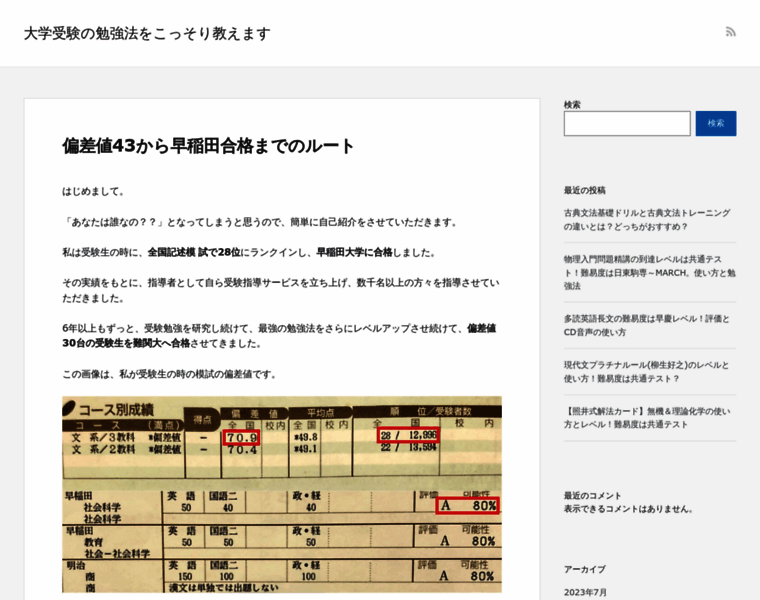Image resolution: width=760 pixels, height=600 pixels.
Task: Click the site title 大学受験の勉強法をこっそり教えます
Action: (x=147, y=34)
